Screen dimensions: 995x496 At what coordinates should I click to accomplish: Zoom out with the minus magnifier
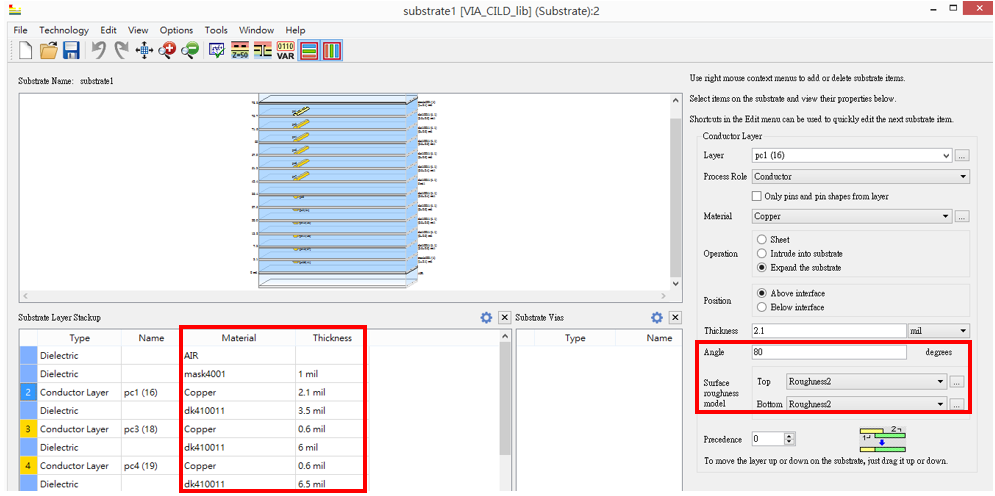(190, 51)
